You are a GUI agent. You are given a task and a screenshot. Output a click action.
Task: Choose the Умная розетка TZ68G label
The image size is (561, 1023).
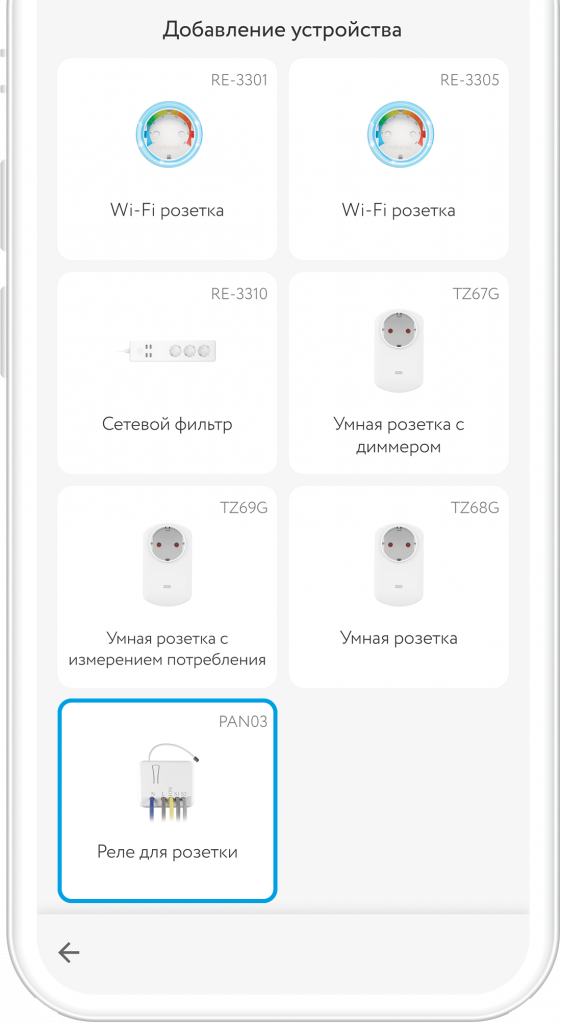click(x=399, y=637)
